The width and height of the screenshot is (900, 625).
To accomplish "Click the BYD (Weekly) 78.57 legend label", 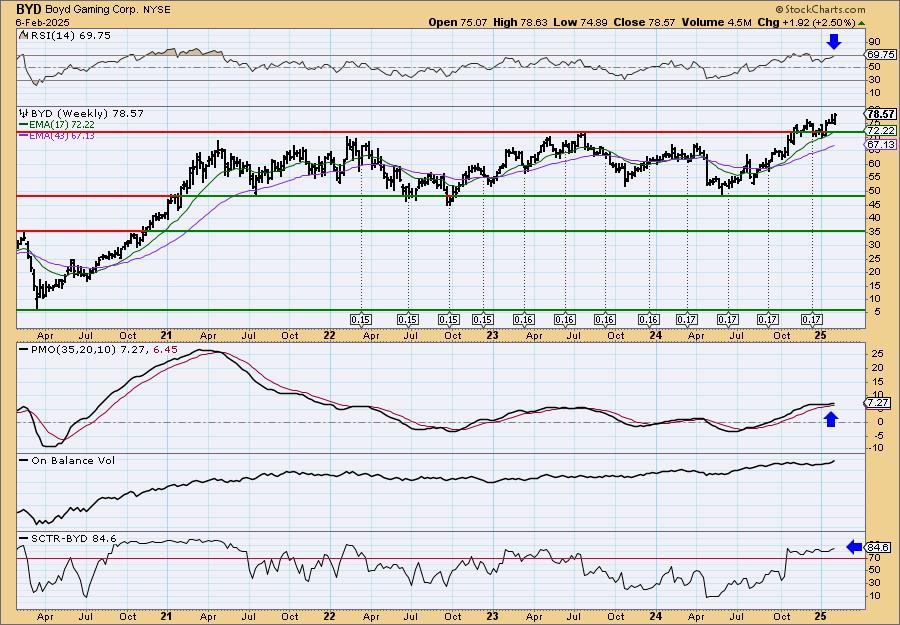I will point(87,114).
